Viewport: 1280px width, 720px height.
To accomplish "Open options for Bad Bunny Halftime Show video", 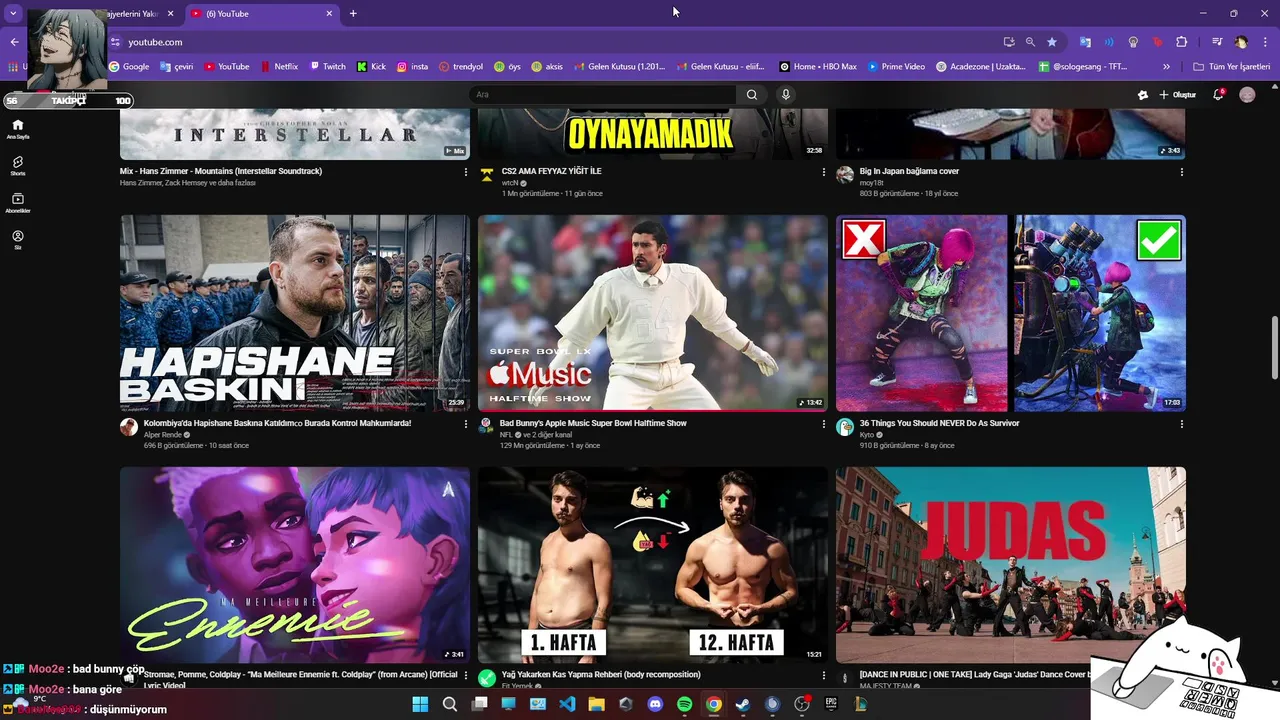I will (x=824, y=424).
